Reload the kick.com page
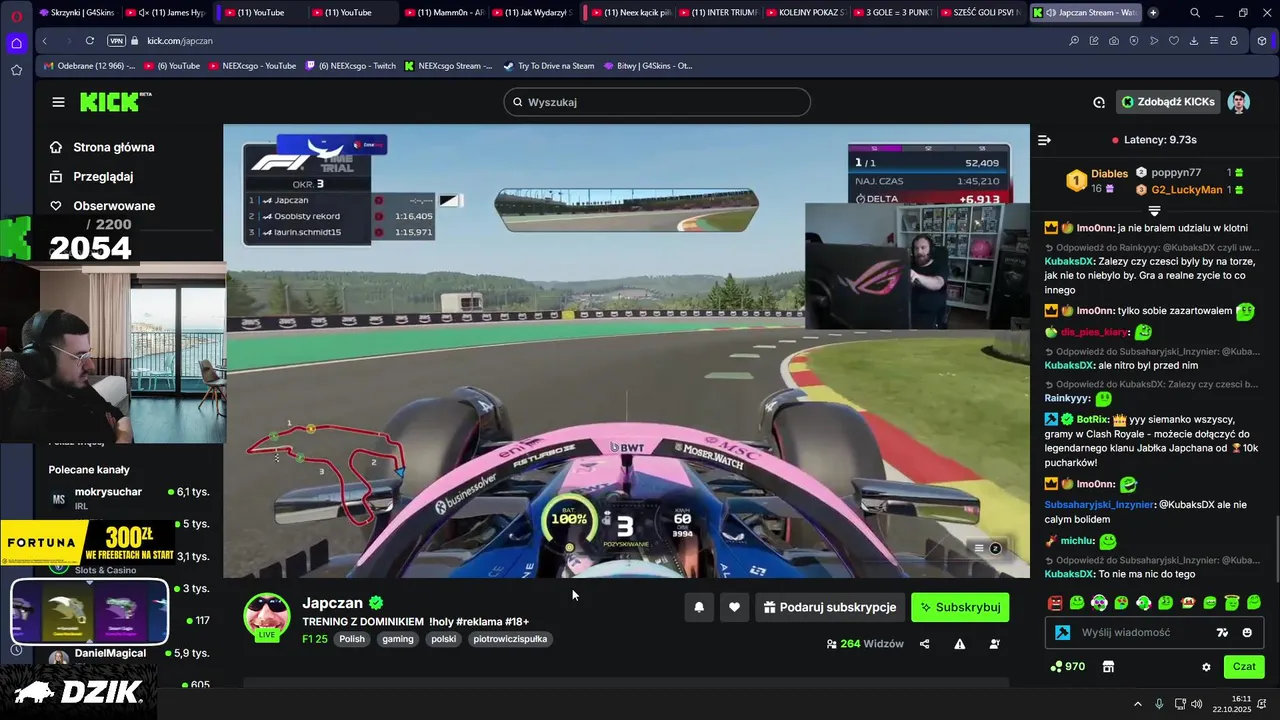Image resolution: width=1280 pixels, height=720 pixels. (90, 41)
